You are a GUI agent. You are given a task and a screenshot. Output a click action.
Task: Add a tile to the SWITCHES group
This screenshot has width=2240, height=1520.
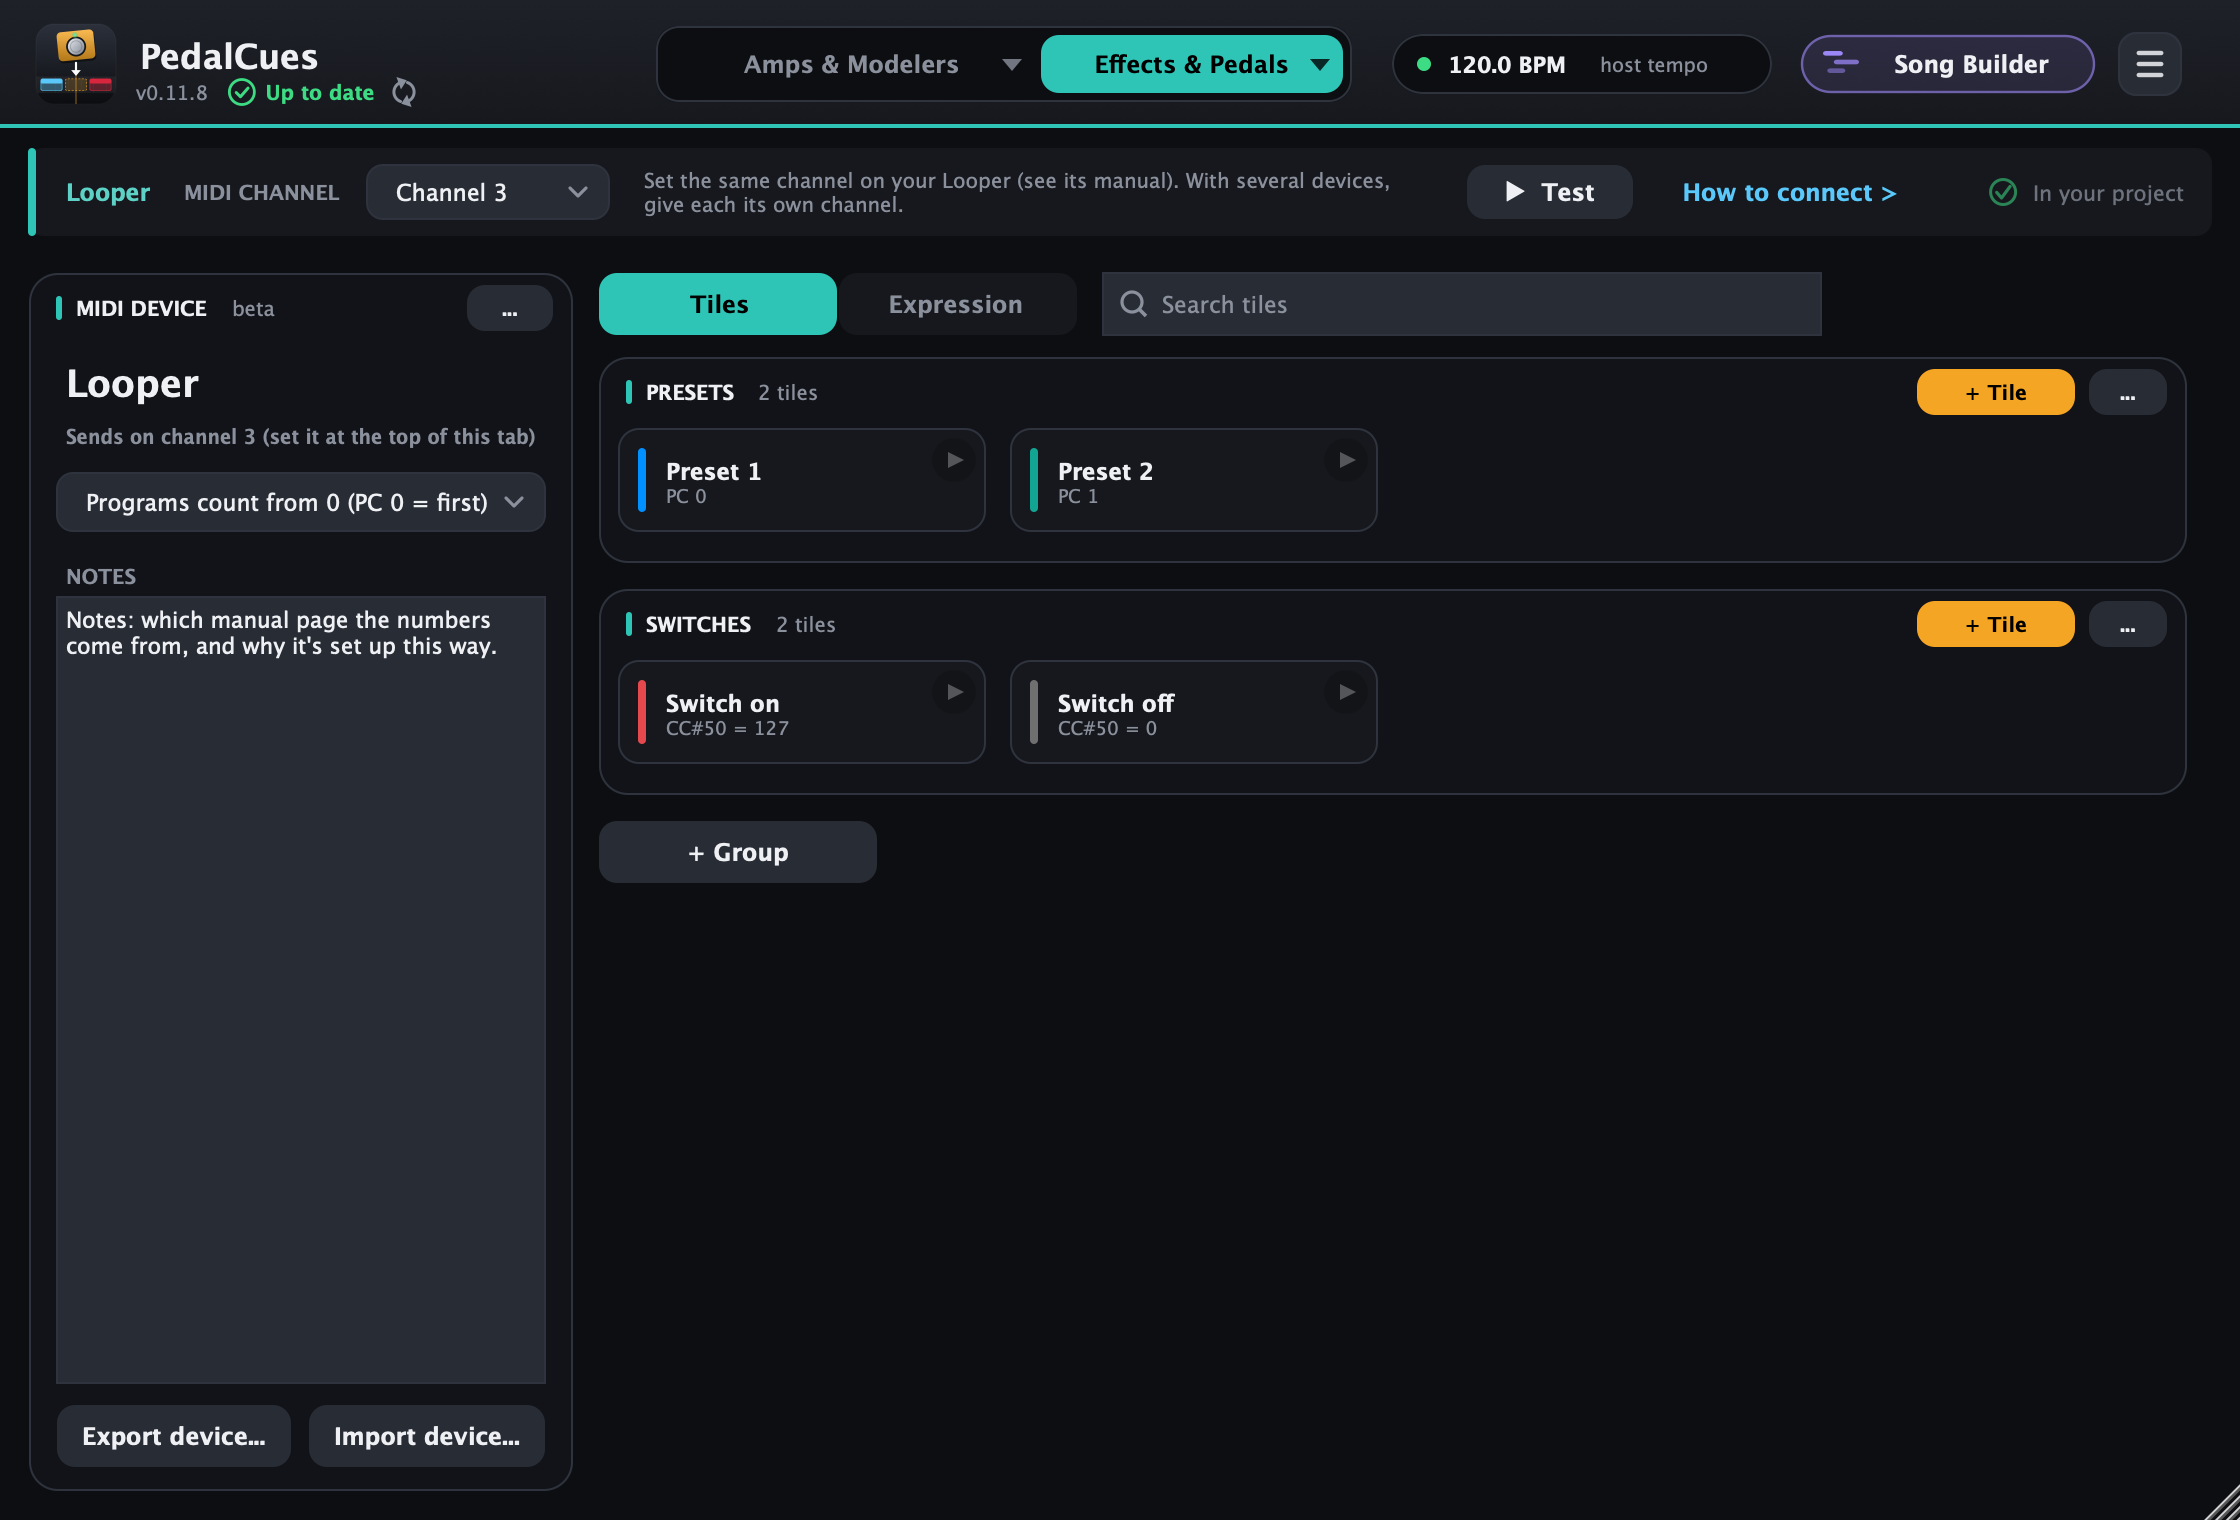(1995, 624)
